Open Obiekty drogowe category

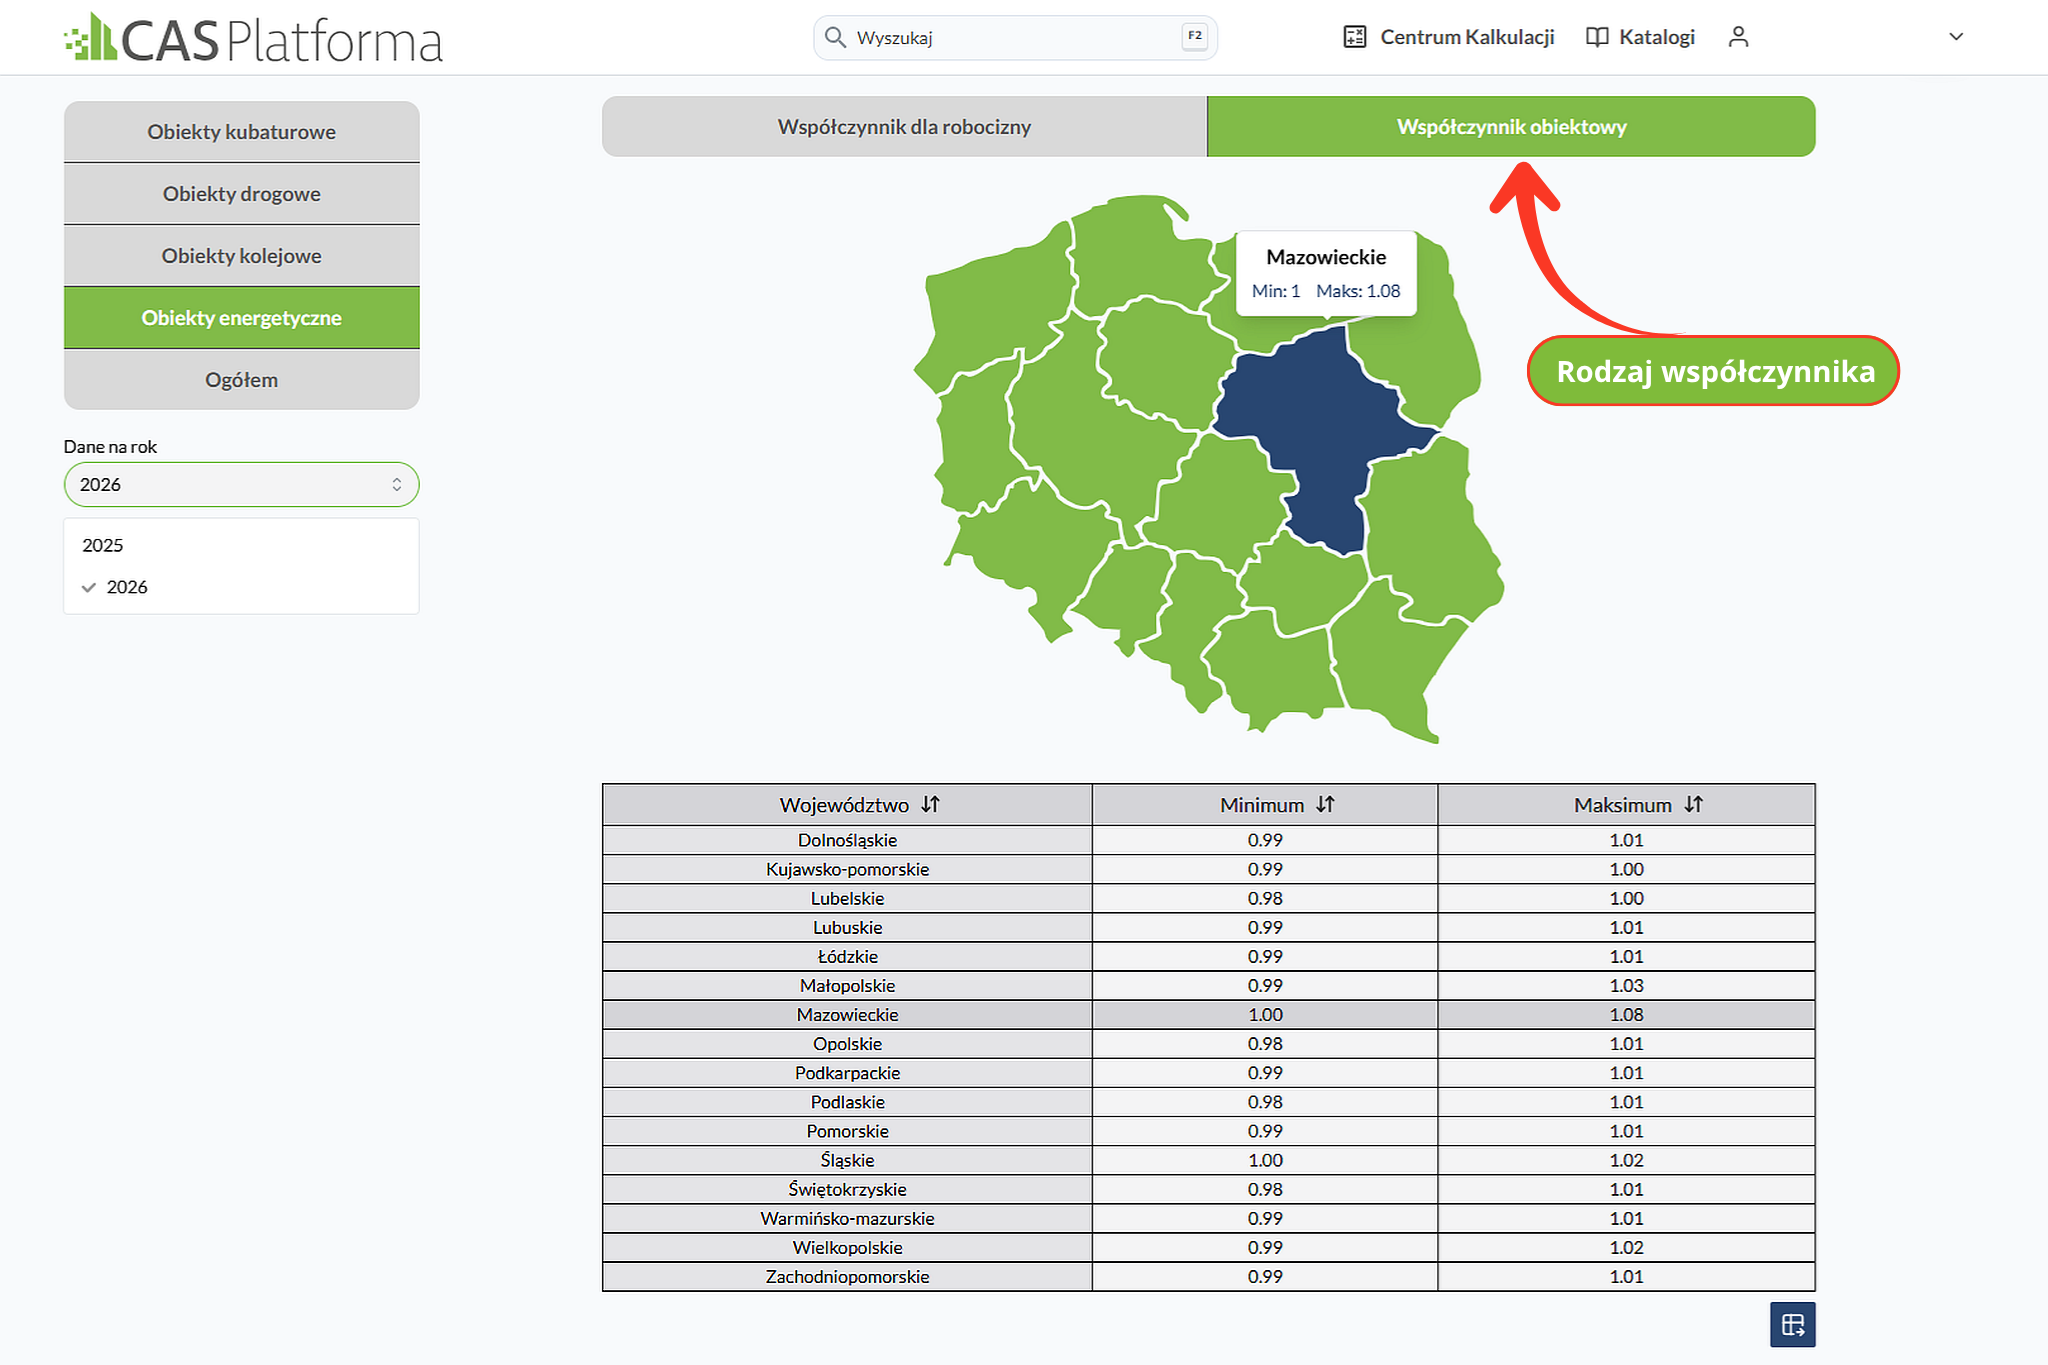tap(241, 194)
